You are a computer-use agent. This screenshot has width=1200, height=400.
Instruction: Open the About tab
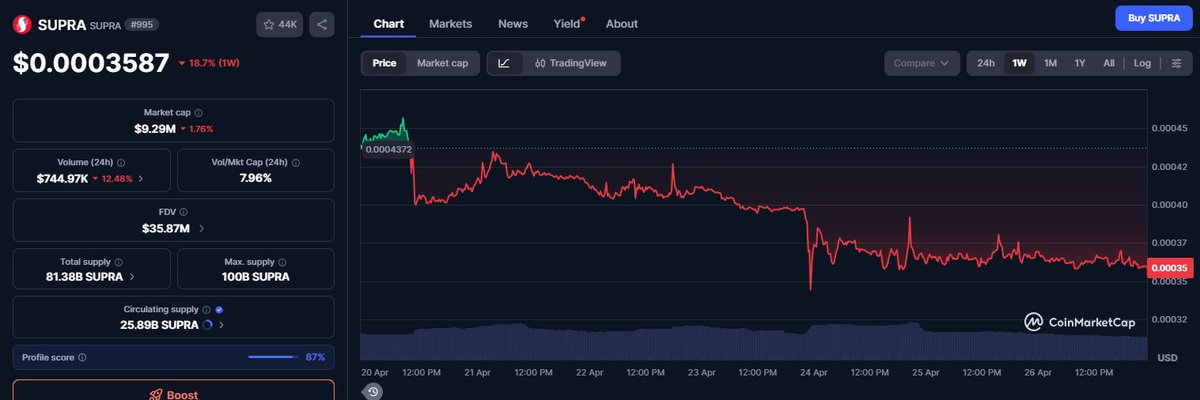(621, 23)
